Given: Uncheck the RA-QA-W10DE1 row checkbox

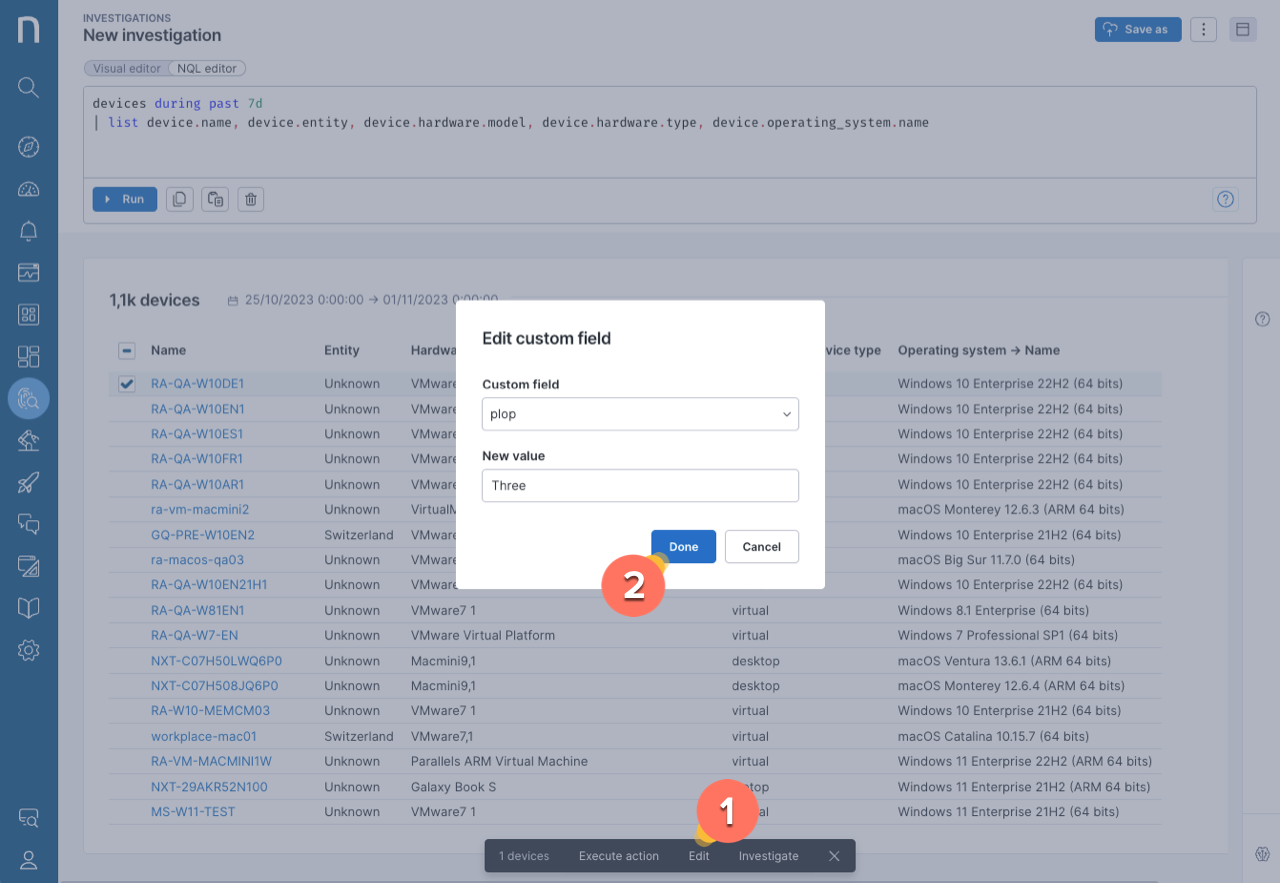Looking at the screenshot, I should pyautogui.click(x=127, y=384).
